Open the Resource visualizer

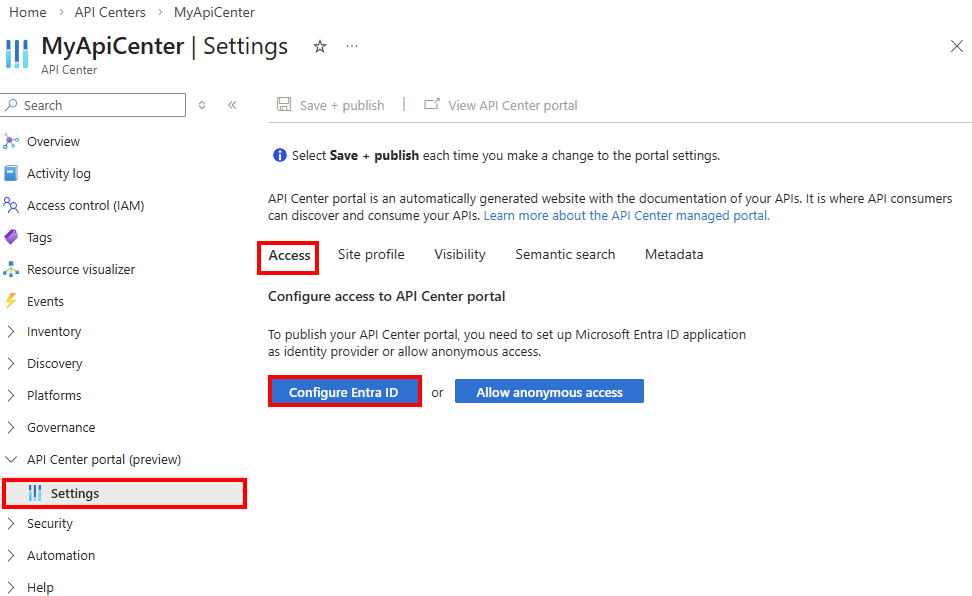[x=80, y=269]
